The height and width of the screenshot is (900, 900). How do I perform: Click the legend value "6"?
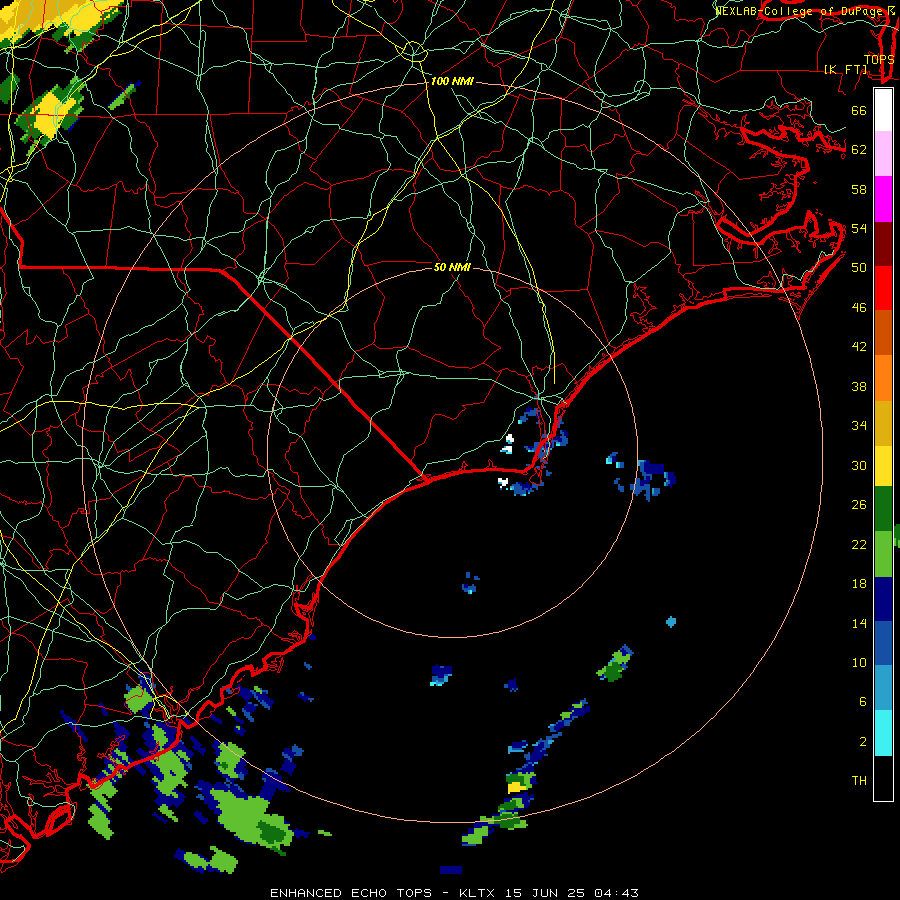pos(863,702)
